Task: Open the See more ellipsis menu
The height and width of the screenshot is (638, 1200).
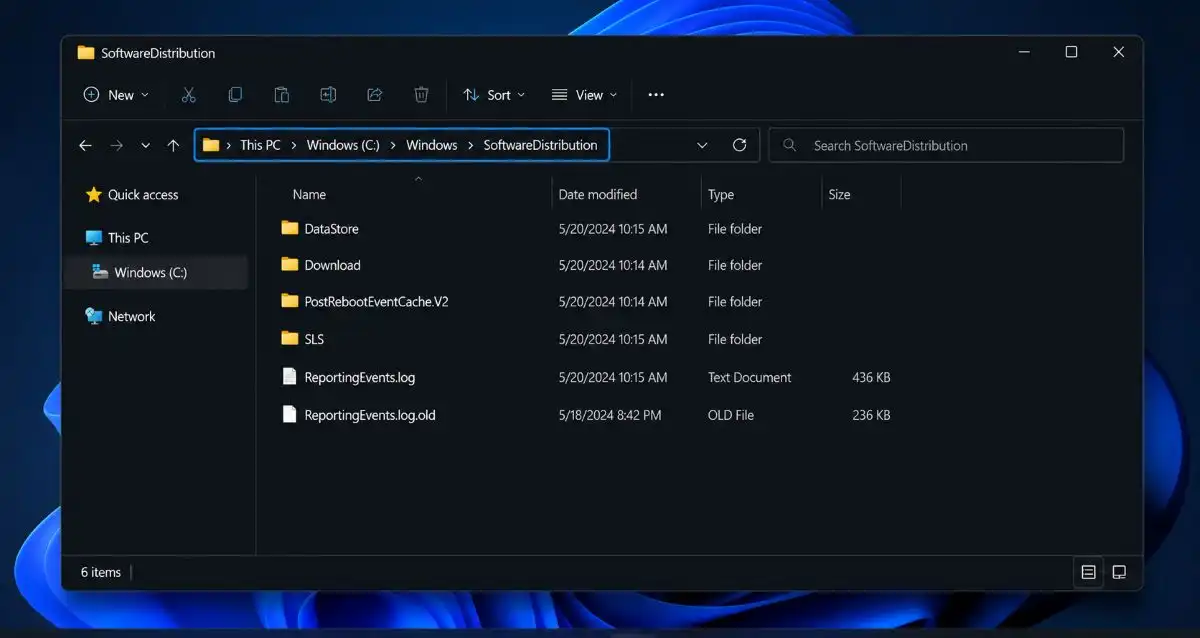Action: [656, 95]
